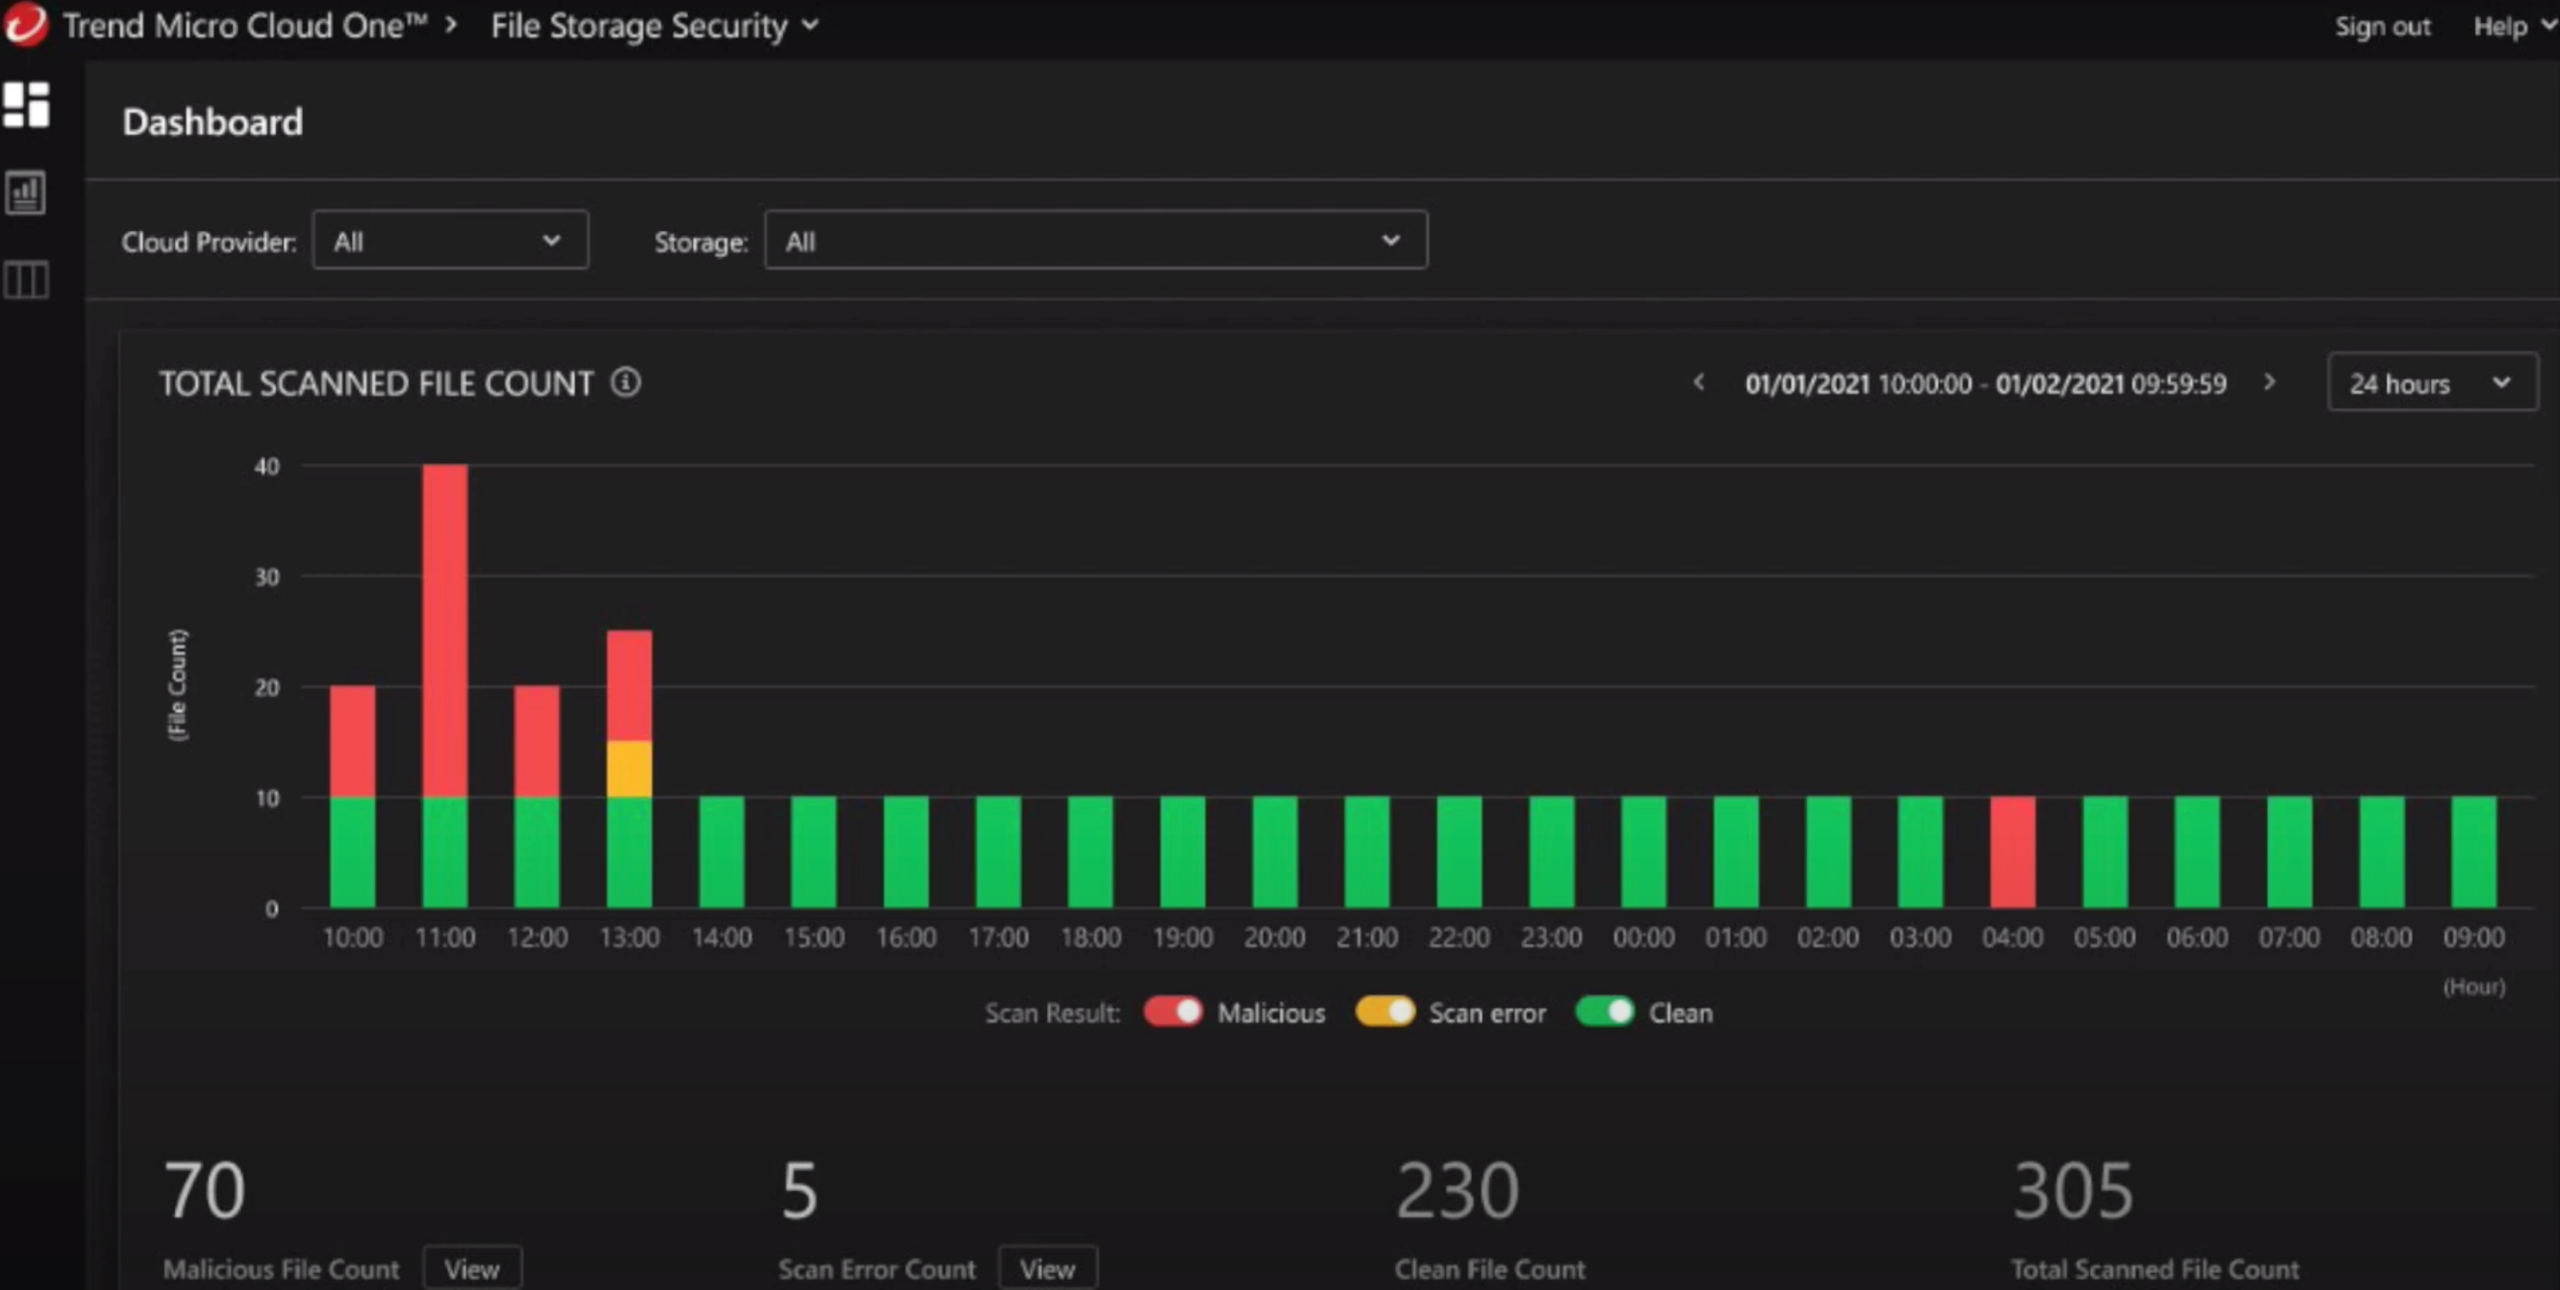View the Malicious File Count details
2560x1290 pixels.
coord(472,1266)
